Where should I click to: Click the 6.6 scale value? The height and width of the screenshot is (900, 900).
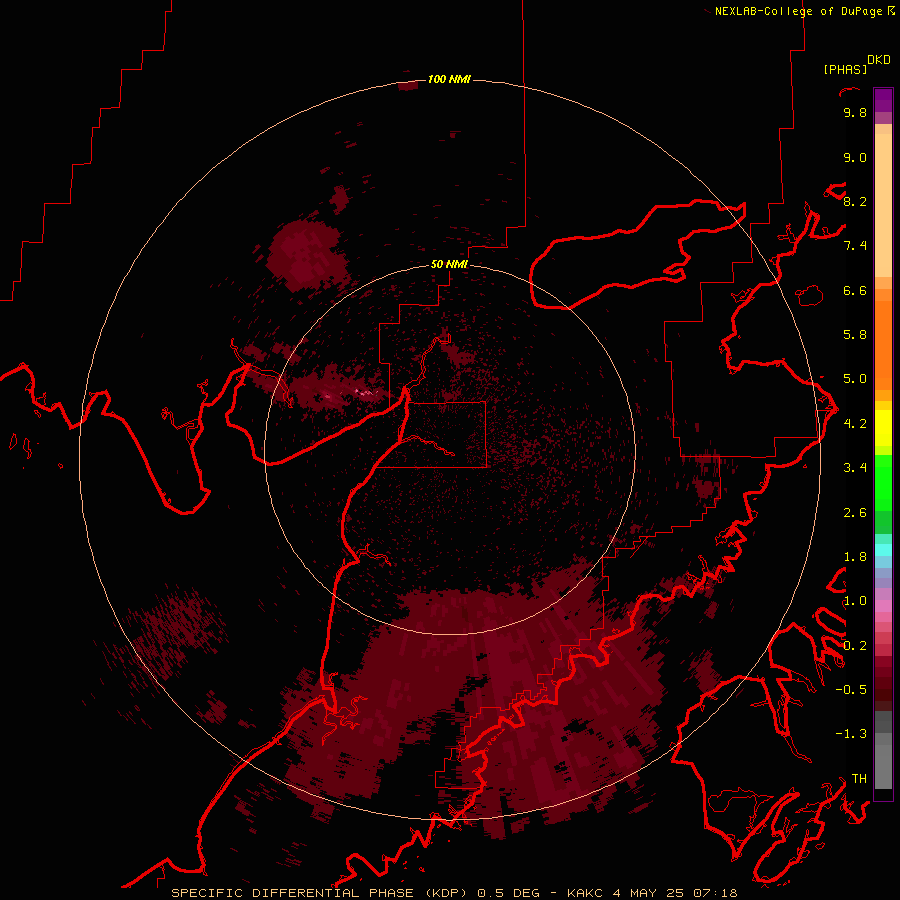pos(855,290)
